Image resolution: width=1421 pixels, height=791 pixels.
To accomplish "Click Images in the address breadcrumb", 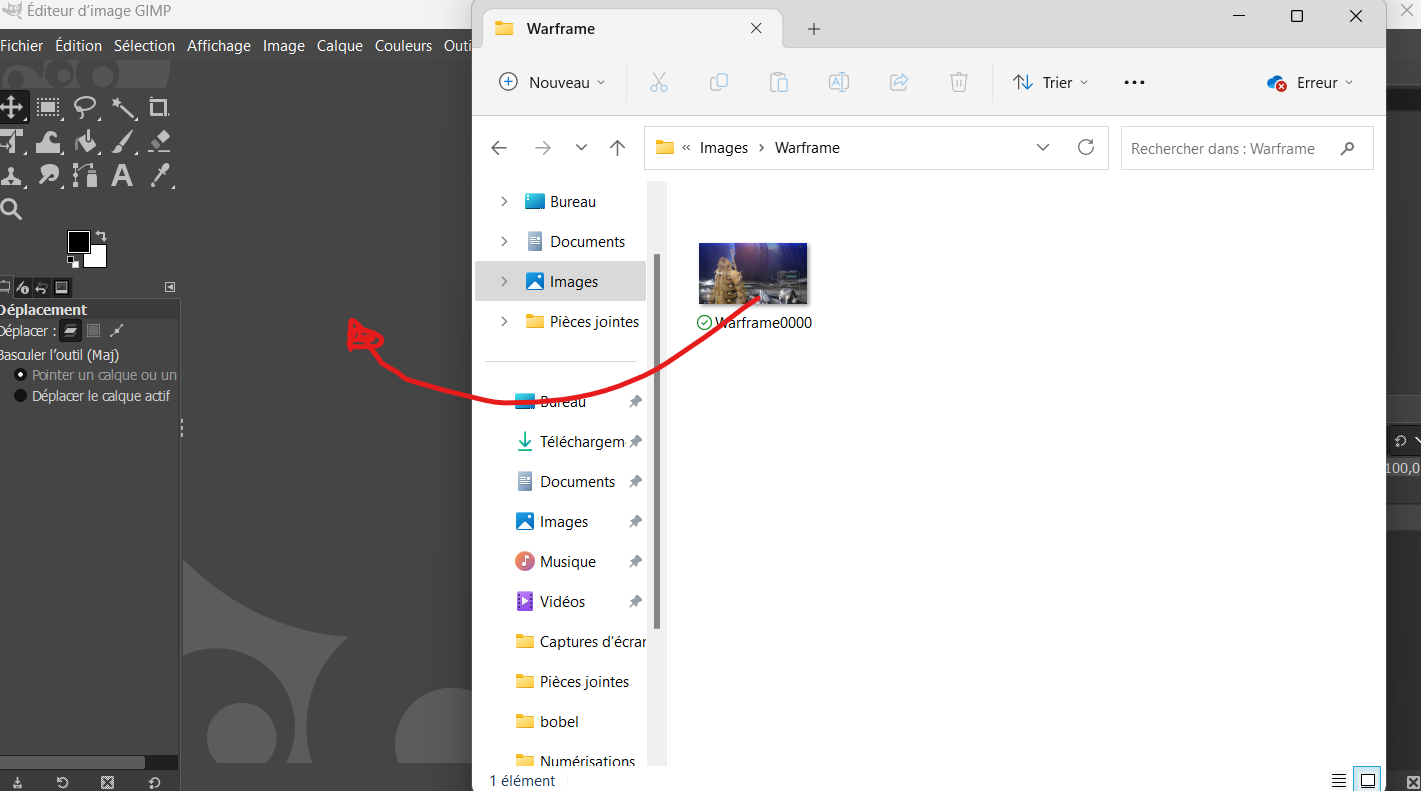I will click(724, 148).
